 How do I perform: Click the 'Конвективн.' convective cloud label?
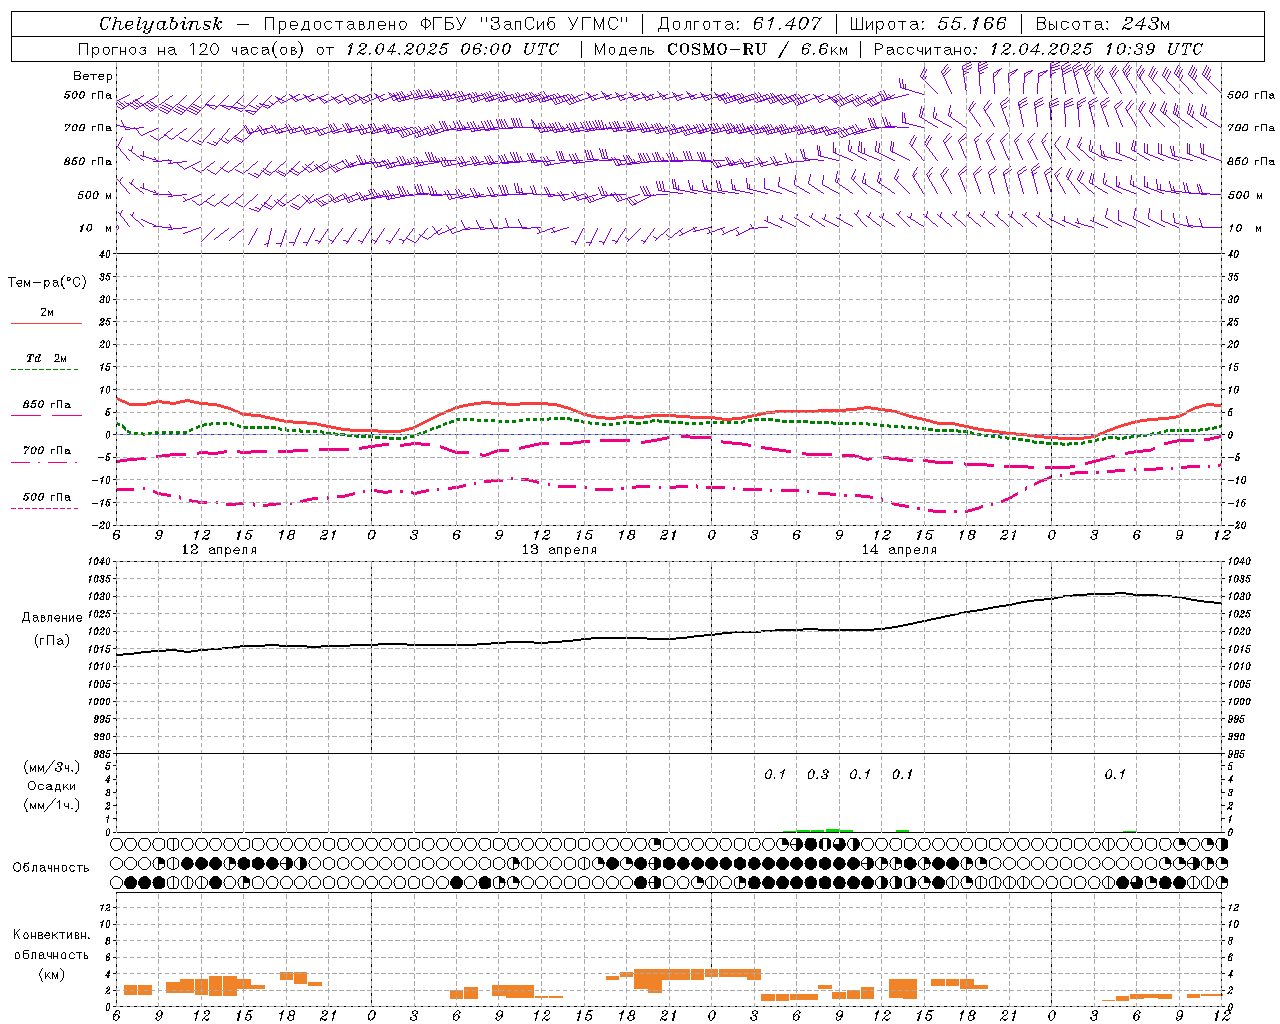coord(52,935)
